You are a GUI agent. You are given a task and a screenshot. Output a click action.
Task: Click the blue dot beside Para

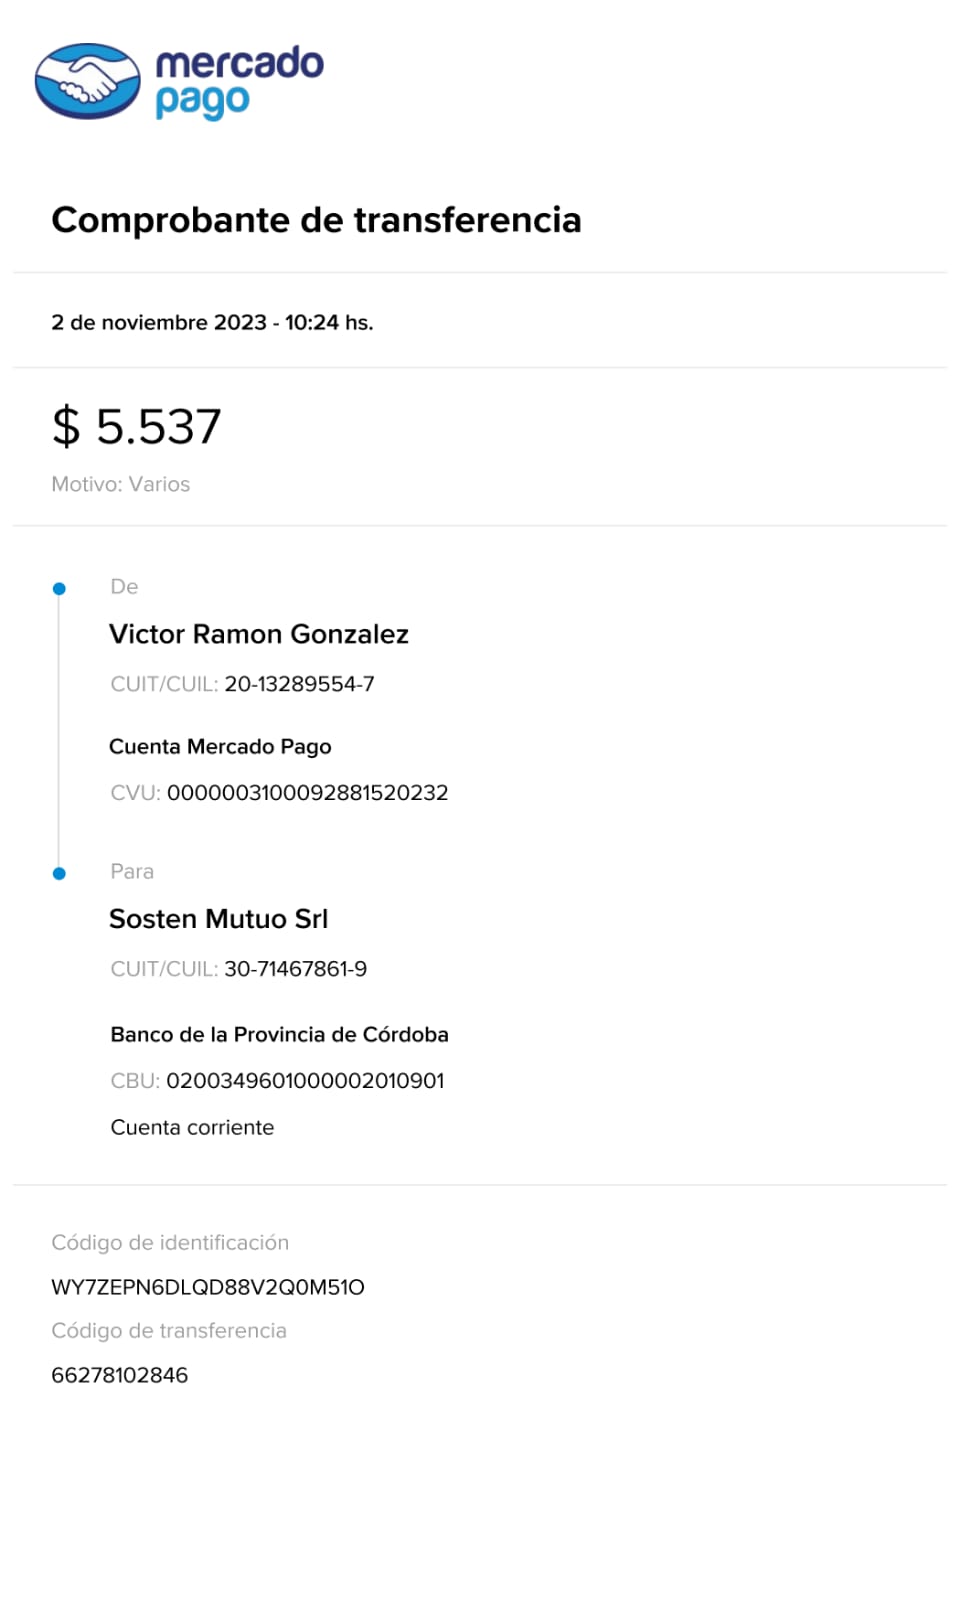pos(59,874)
